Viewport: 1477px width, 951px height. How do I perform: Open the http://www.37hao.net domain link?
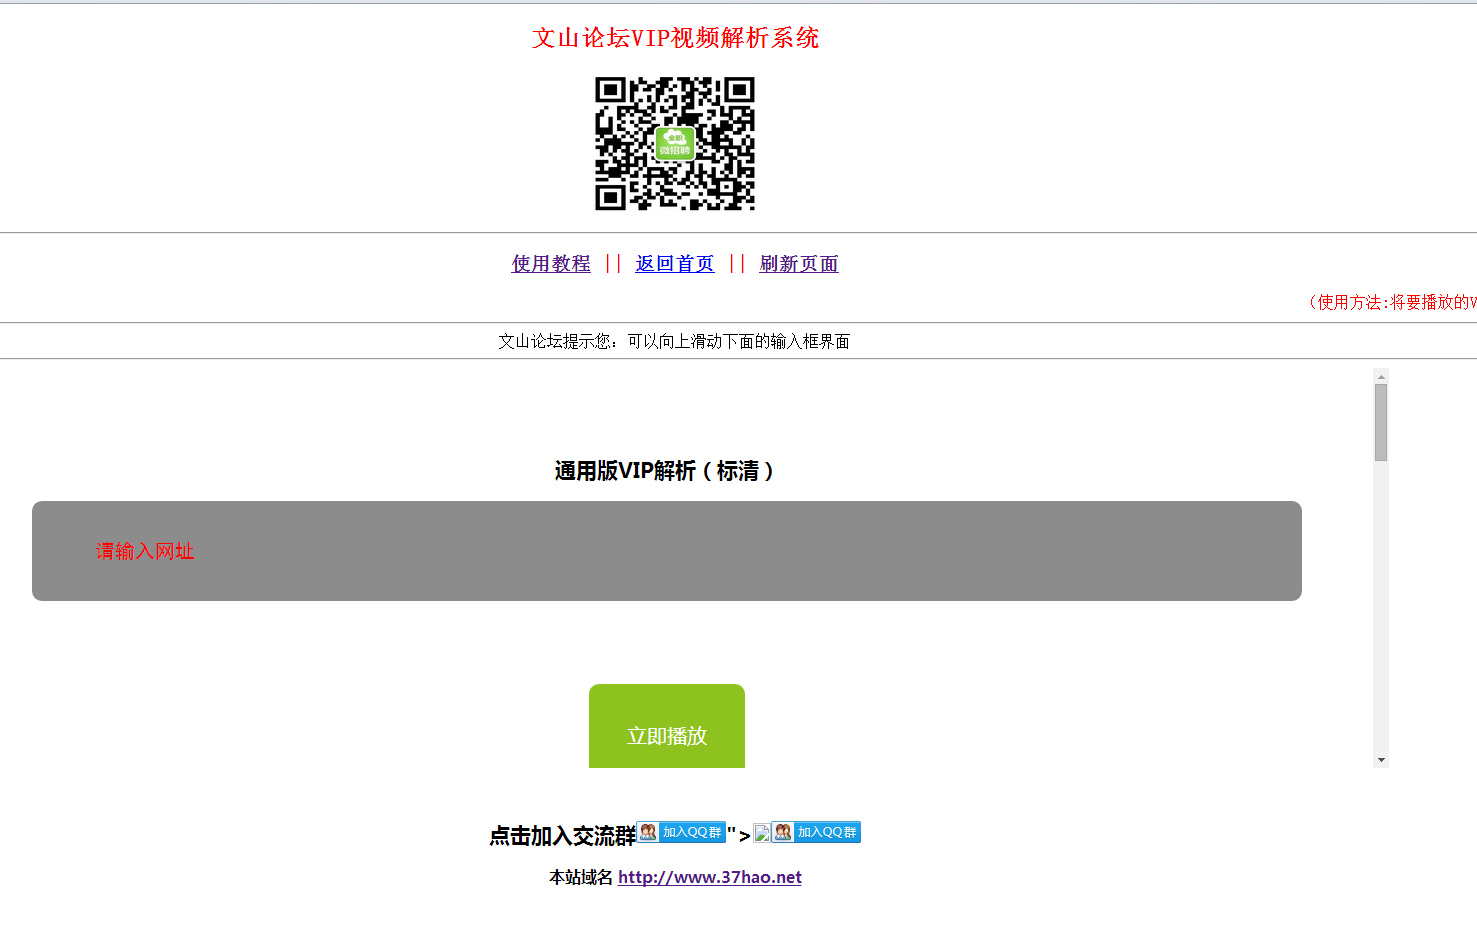point(710,877)
